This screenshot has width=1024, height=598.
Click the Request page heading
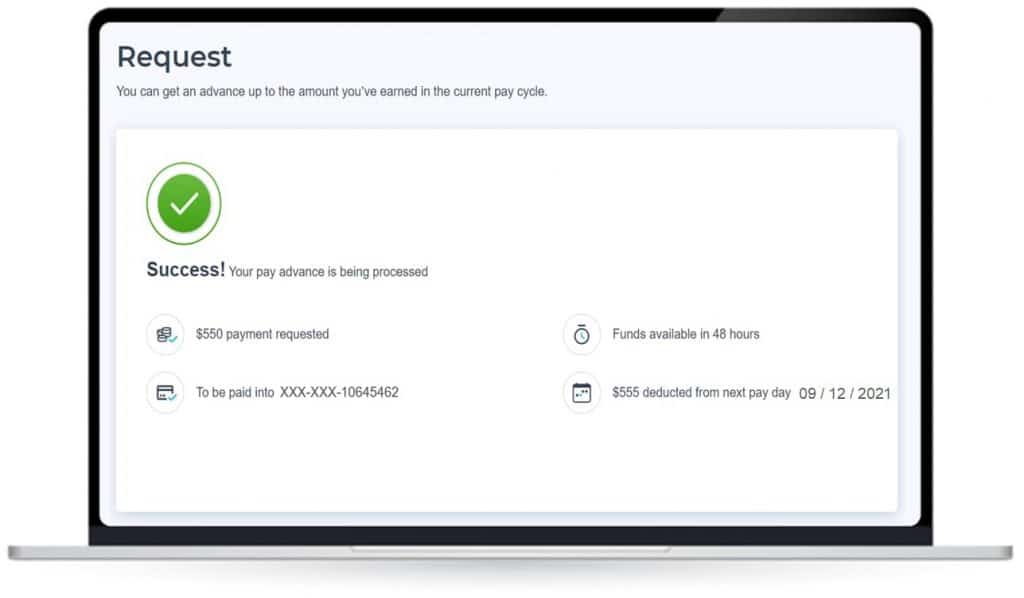(174, 57)
